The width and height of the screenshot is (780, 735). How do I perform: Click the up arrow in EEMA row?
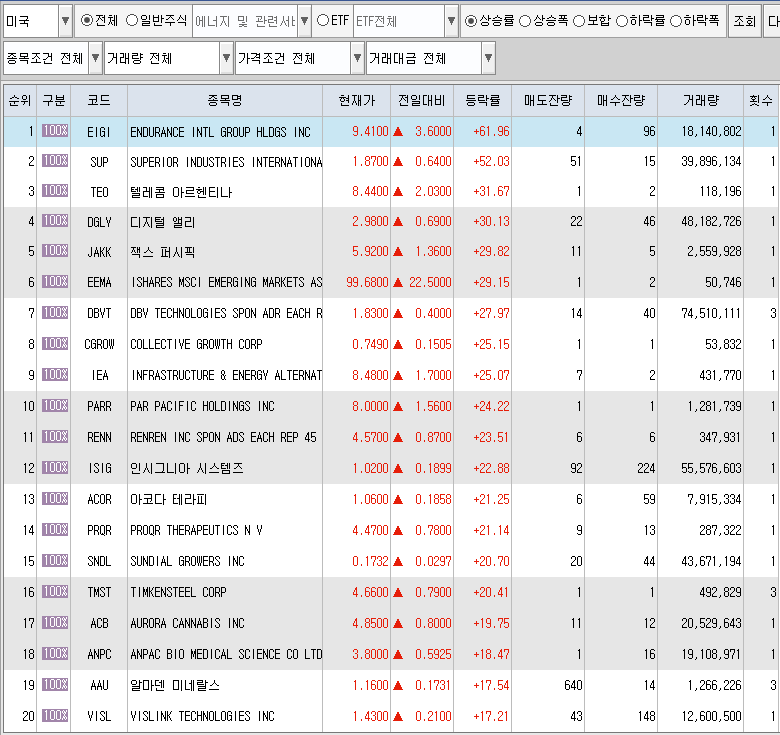coord(398,282)
